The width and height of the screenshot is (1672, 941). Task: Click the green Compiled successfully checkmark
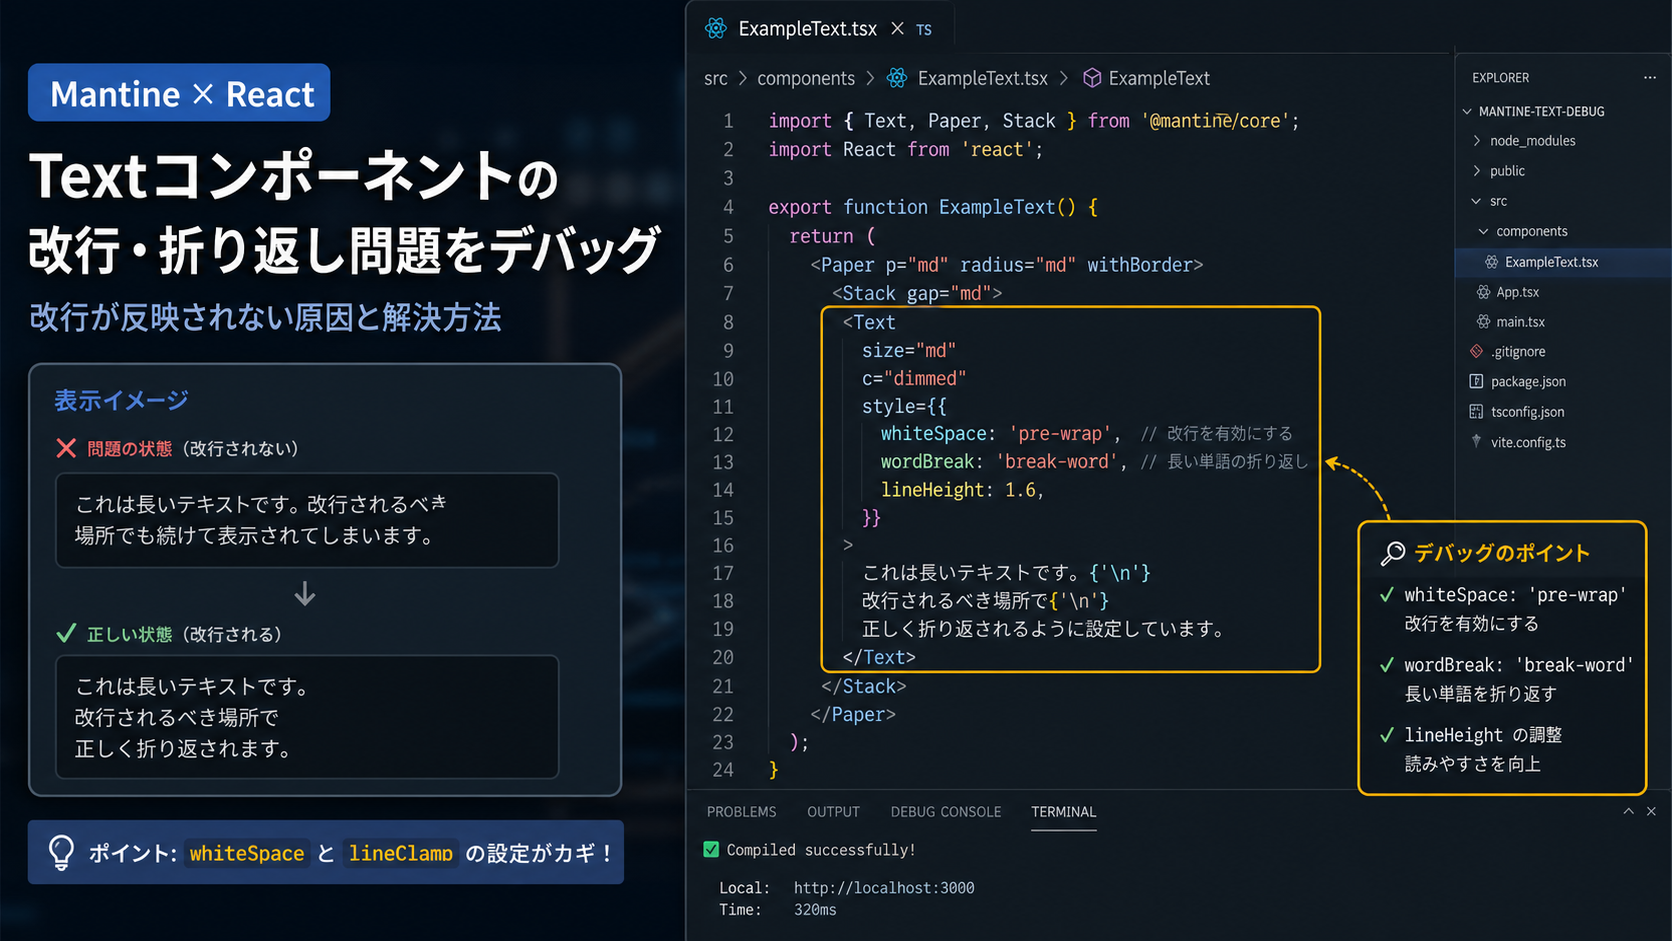pos(711,849)
